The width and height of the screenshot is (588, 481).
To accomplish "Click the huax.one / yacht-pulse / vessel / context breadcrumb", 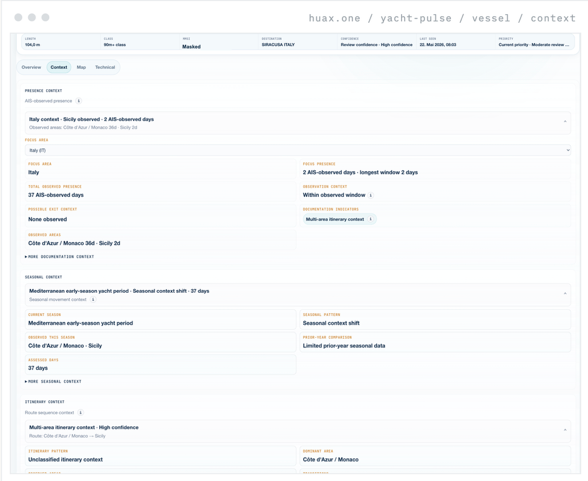I will tap(442, 18).
